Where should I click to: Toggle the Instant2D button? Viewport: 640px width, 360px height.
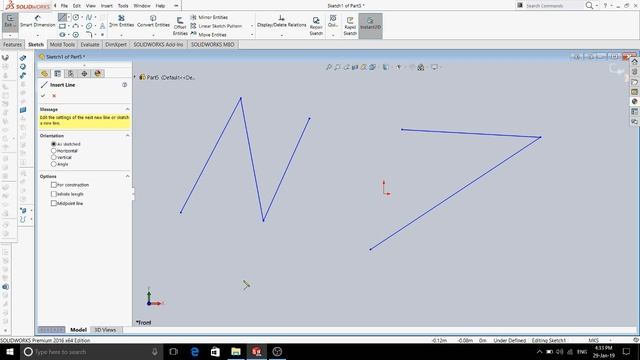pyautogui.click(x=370, y=26)
